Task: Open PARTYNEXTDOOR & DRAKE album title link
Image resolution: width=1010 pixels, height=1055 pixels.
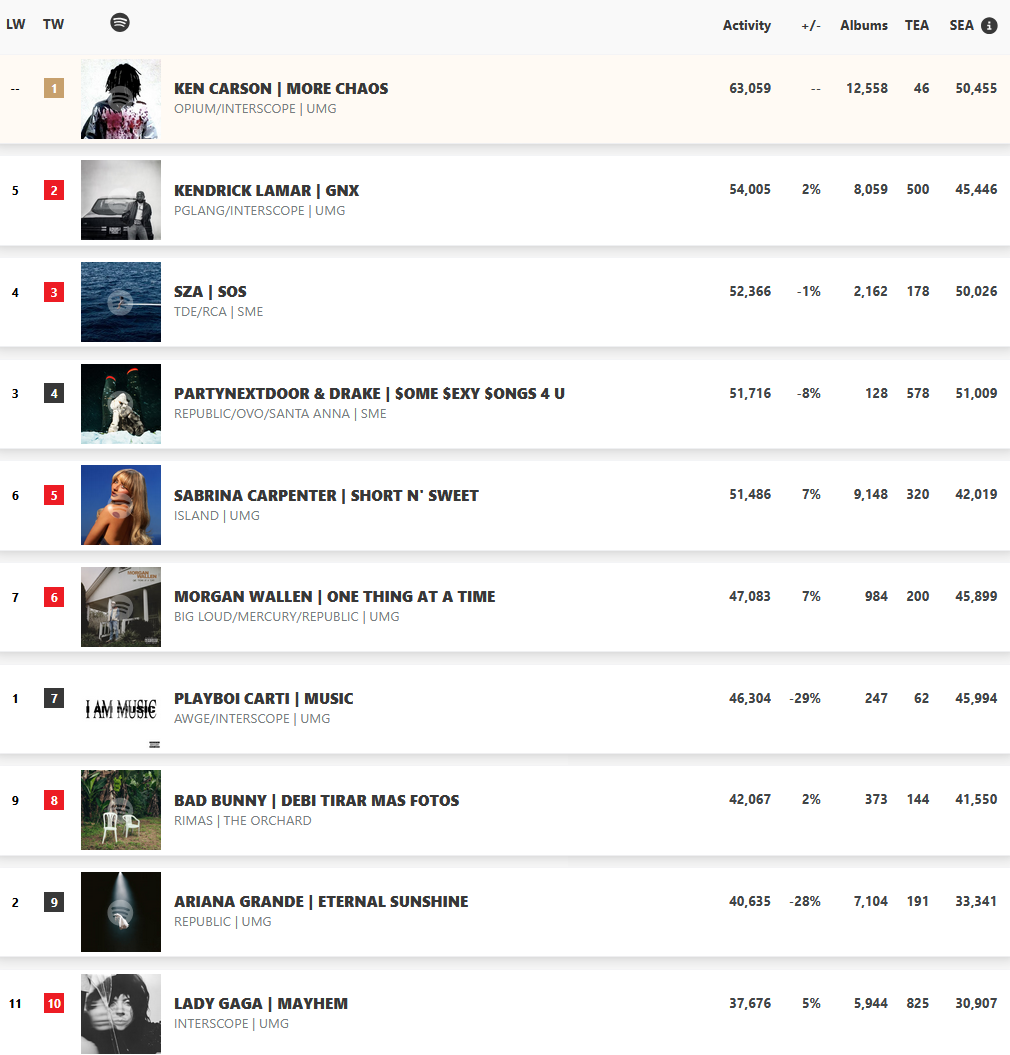Action: click(369, 394)
